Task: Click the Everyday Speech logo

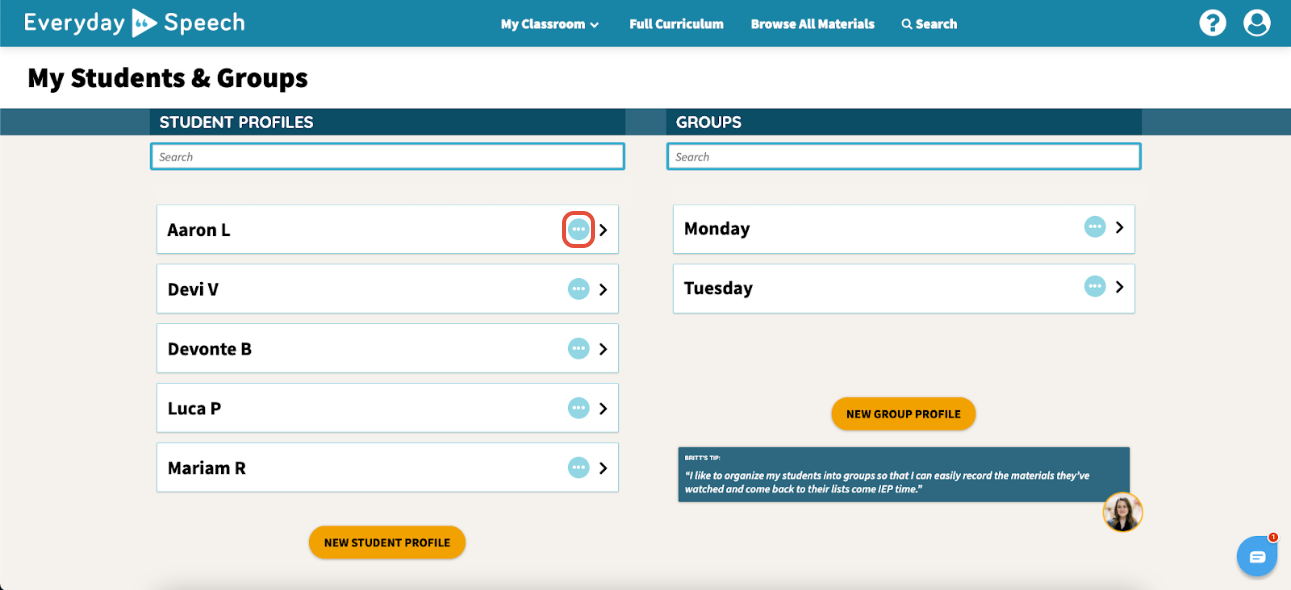Action: pyautogui.click(x=134, y=23)
